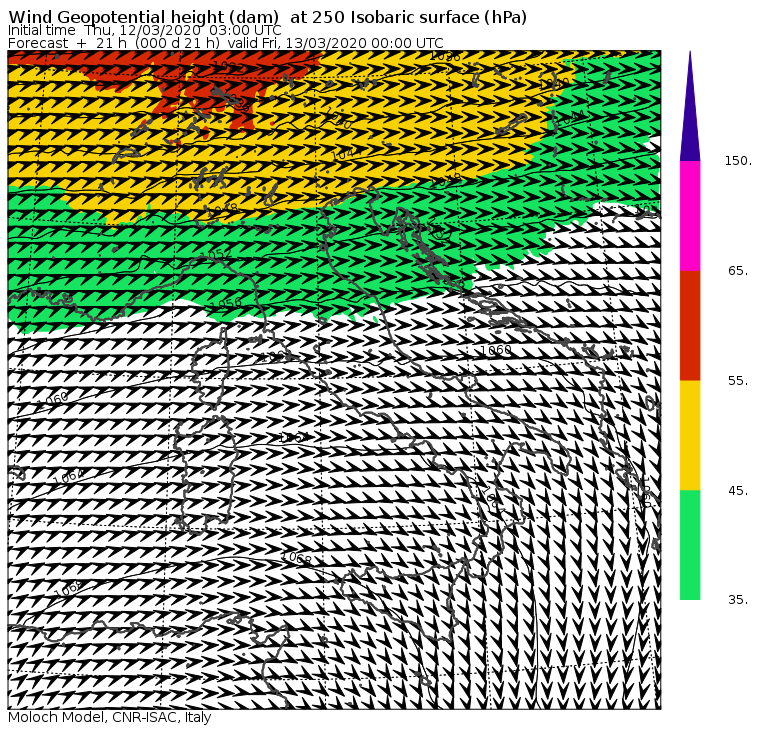Click the magenta legend color band
Viewport: 760px width, 731px height.
pyautogui.click(x=690, y=216)
